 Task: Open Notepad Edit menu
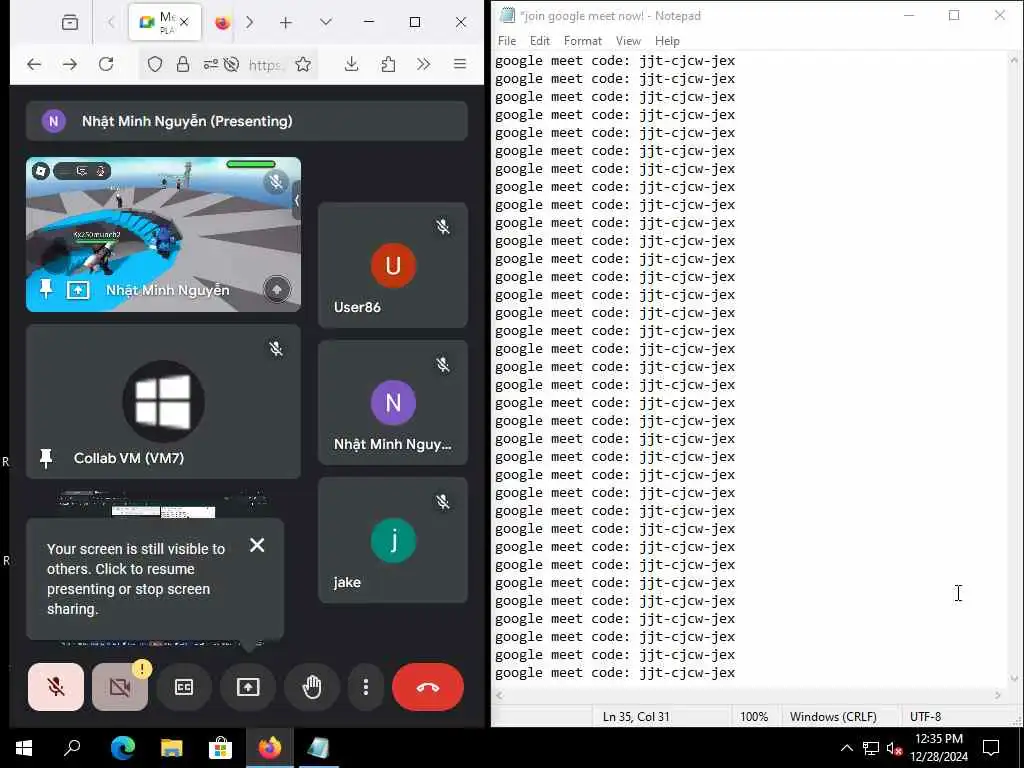pyautogui.click(x=539, y=40)
